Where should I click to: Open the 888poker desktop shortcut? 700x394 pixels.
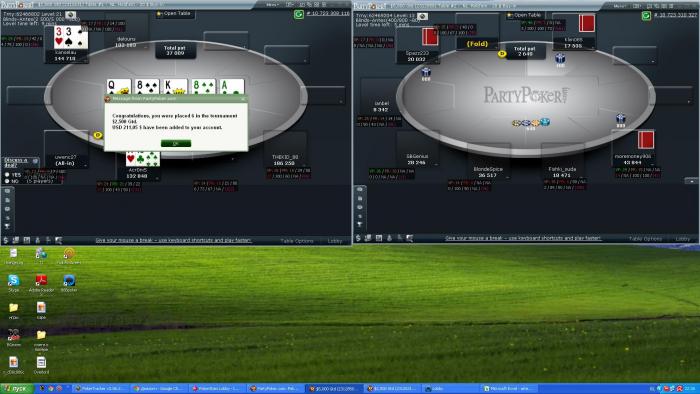tap(69, 283)
